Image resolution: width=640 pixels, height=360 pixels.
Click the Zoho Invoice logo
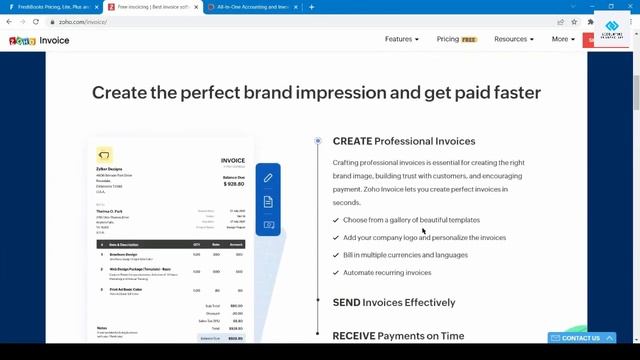(39, 40)
